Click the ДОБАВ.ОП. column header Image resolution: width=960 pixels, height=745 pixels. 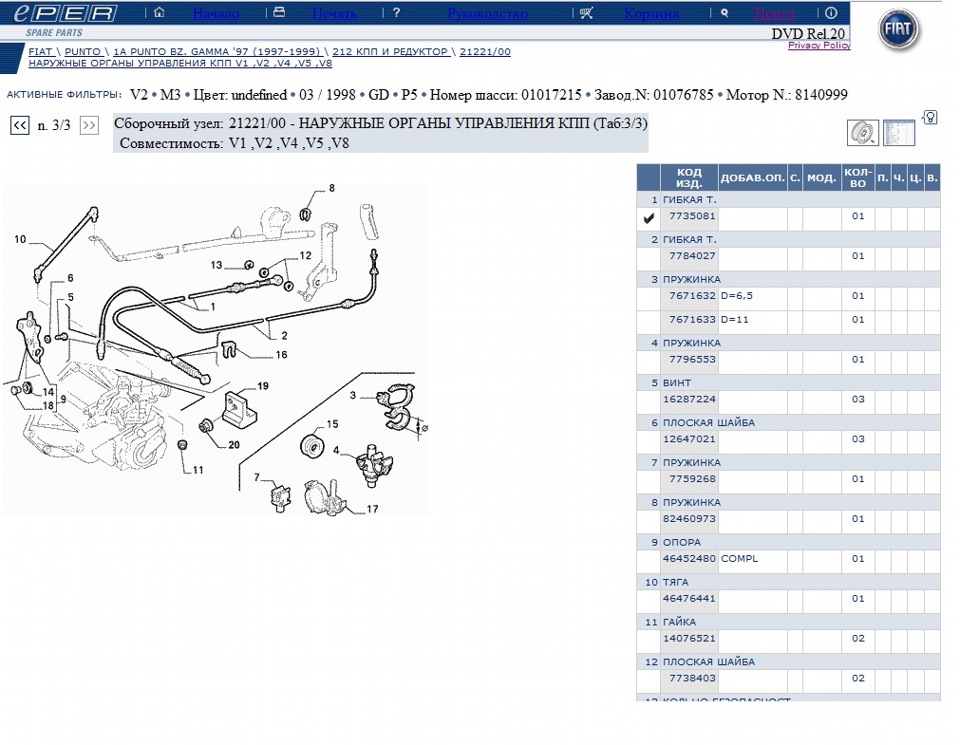coord(752,178)
